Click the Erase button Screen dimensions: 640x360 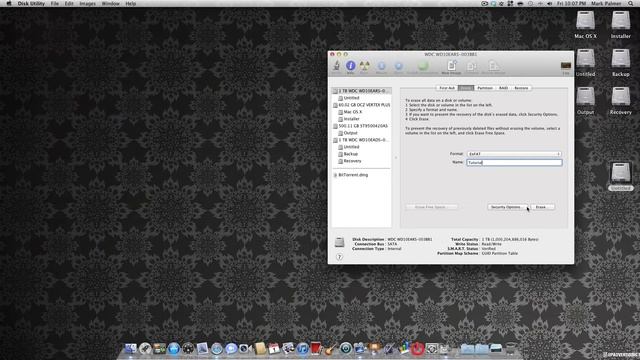[x=542, y=207]
